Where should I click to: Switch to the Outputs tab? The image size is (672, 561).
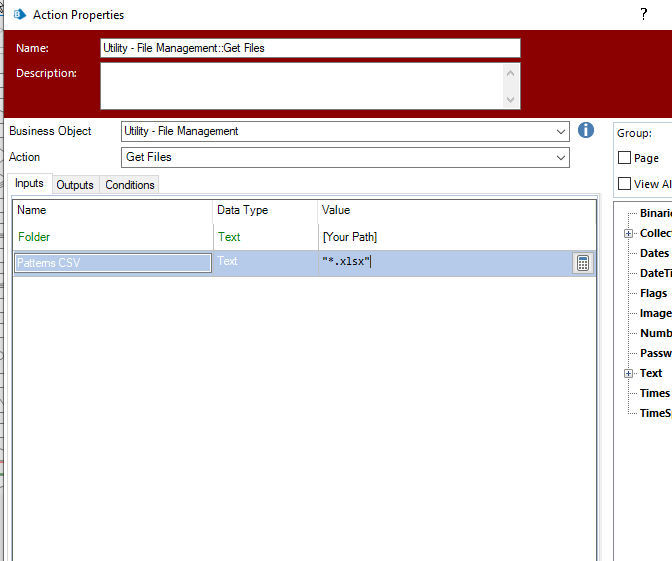[x=75, y=185]
